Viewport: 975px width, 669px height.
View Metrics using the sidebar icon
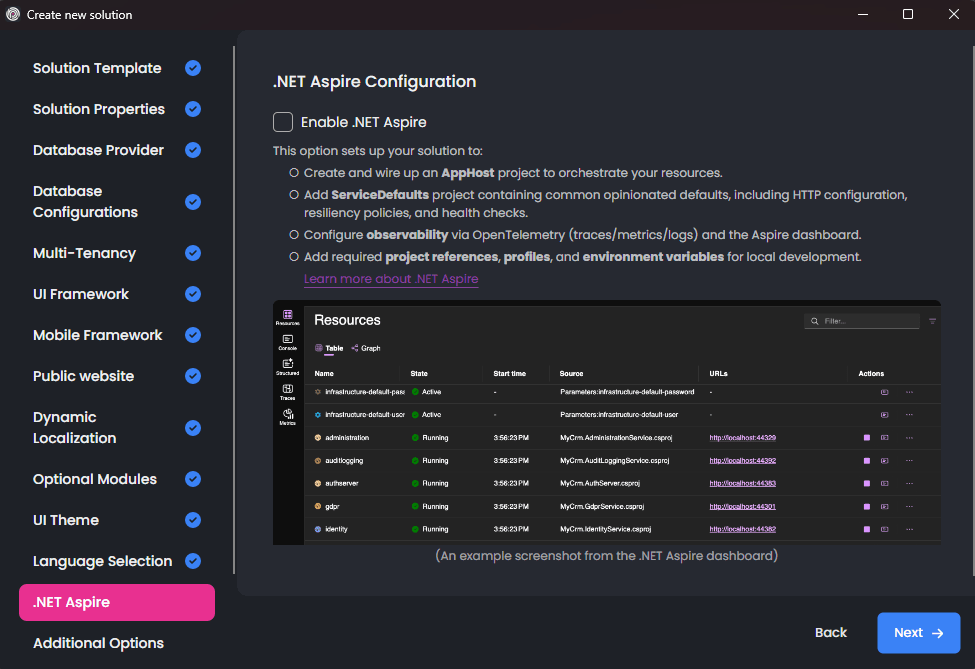point(287,412)
